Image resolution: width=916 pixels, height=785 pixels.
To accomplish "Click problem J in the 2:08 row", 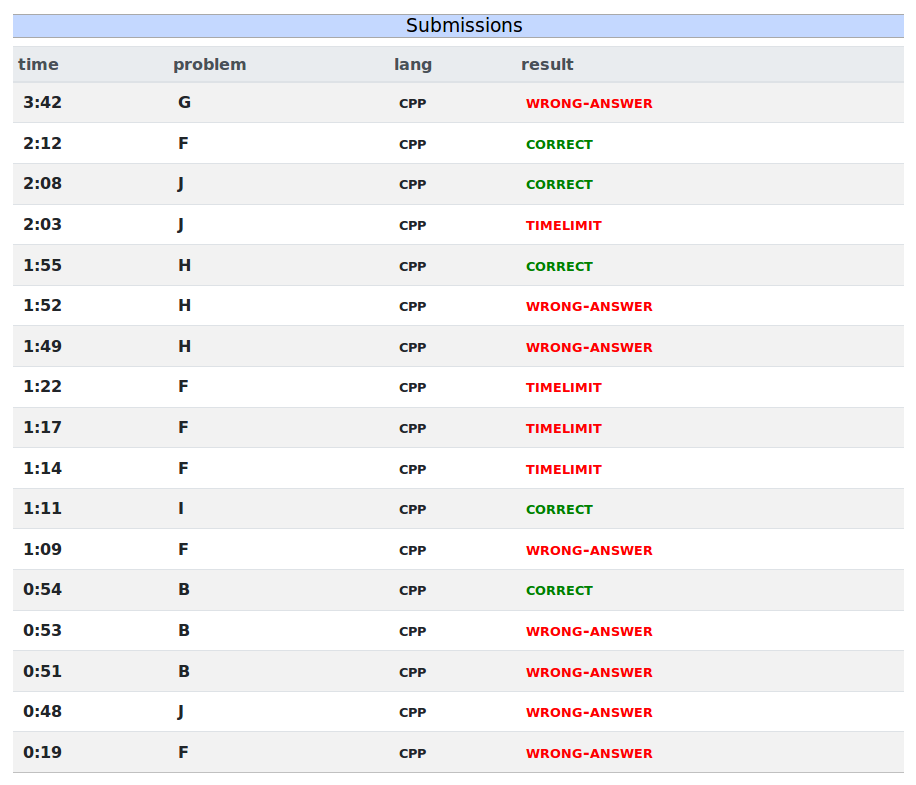I will pyautogui.click(x=181, y=184).
